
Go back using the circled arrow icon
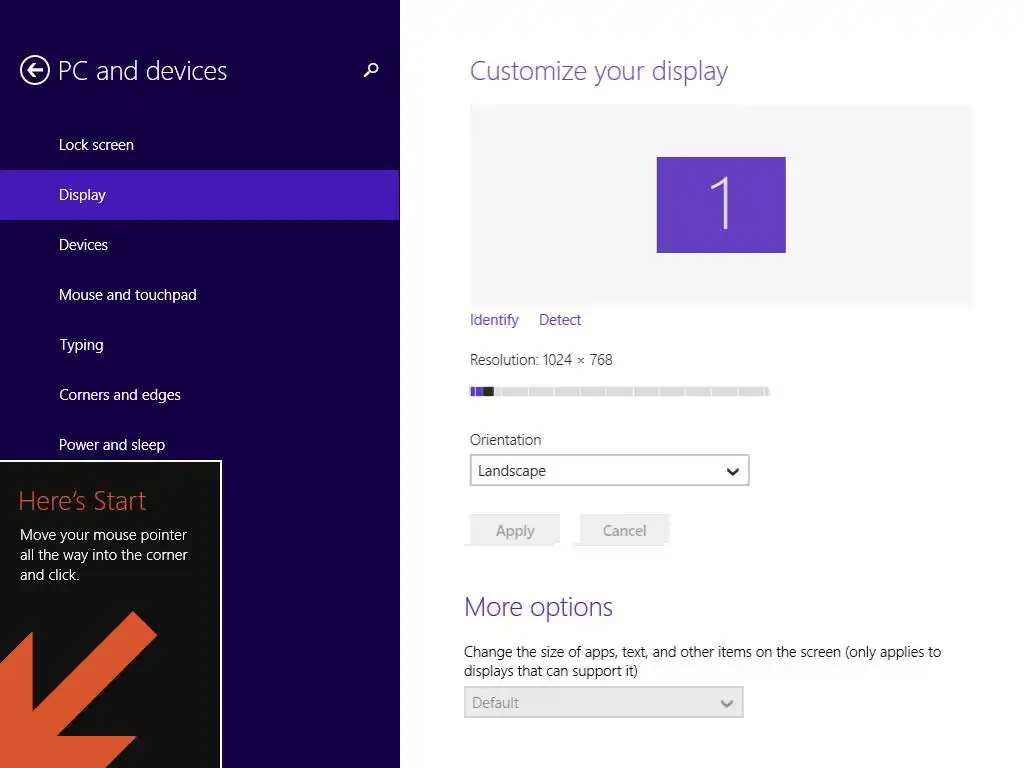tap(35, 71)
